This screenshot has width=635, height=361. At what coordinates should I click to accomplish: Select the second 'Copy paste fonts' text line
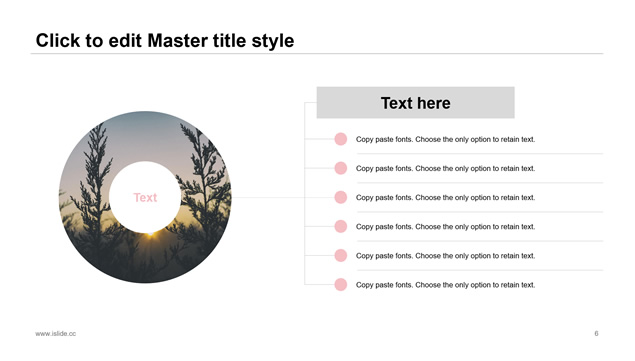445,169
